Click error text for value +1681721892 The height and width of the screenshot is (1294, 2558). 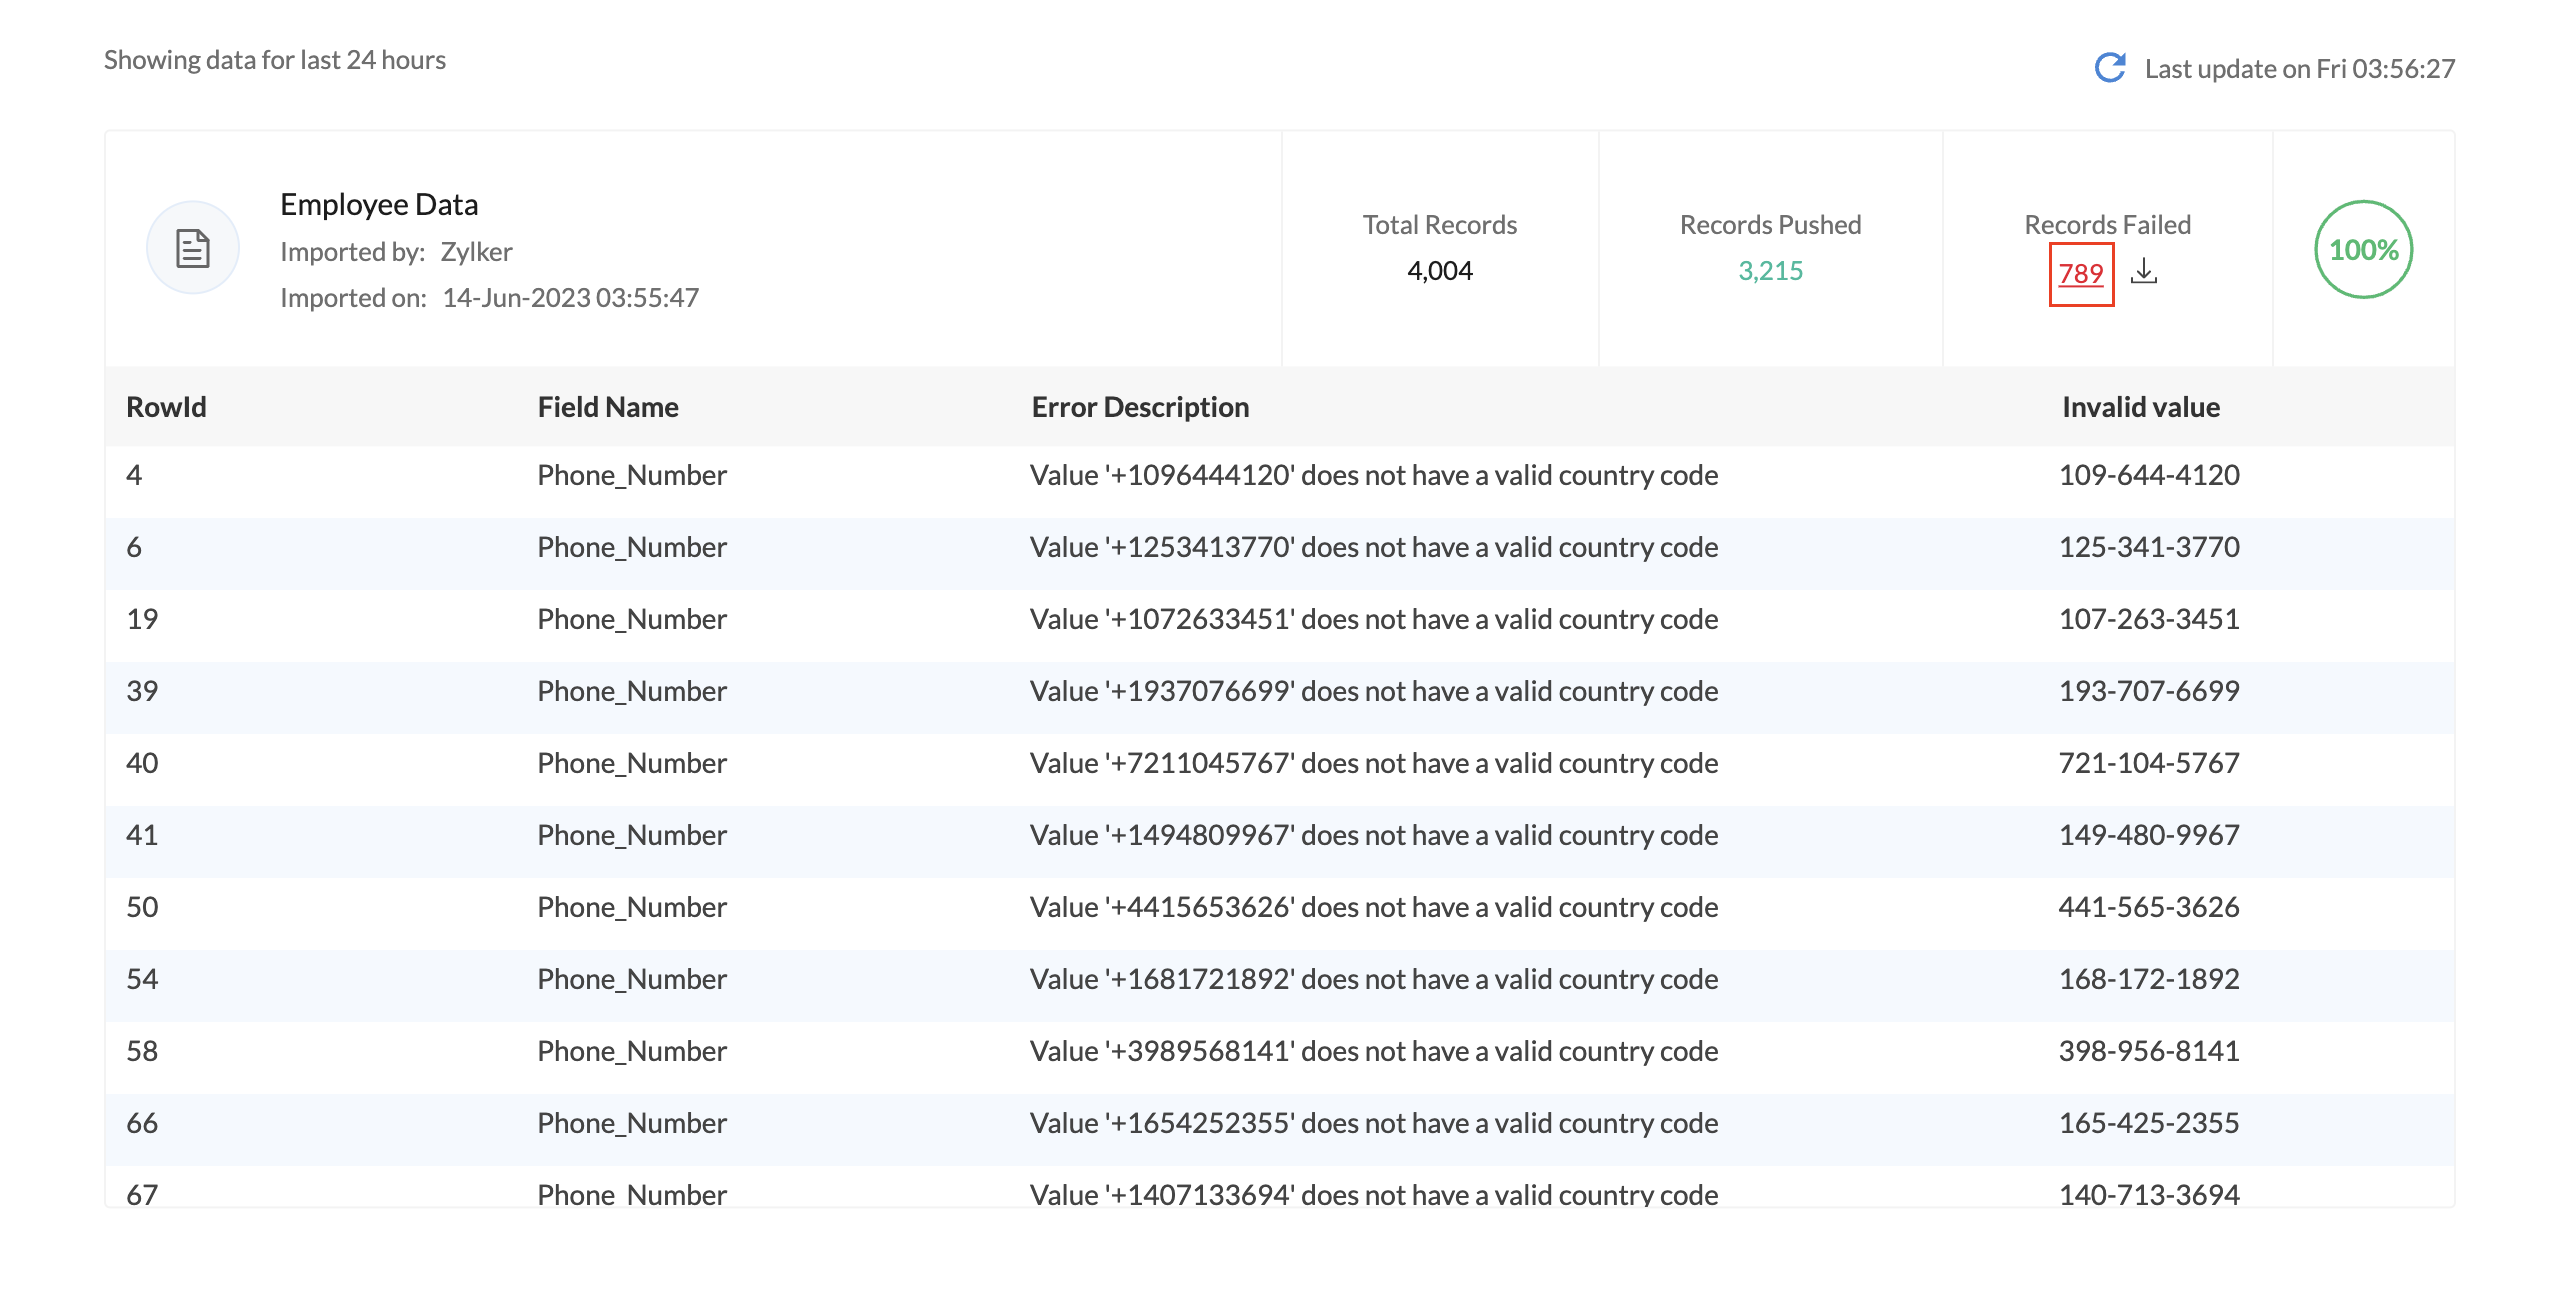1373,979
